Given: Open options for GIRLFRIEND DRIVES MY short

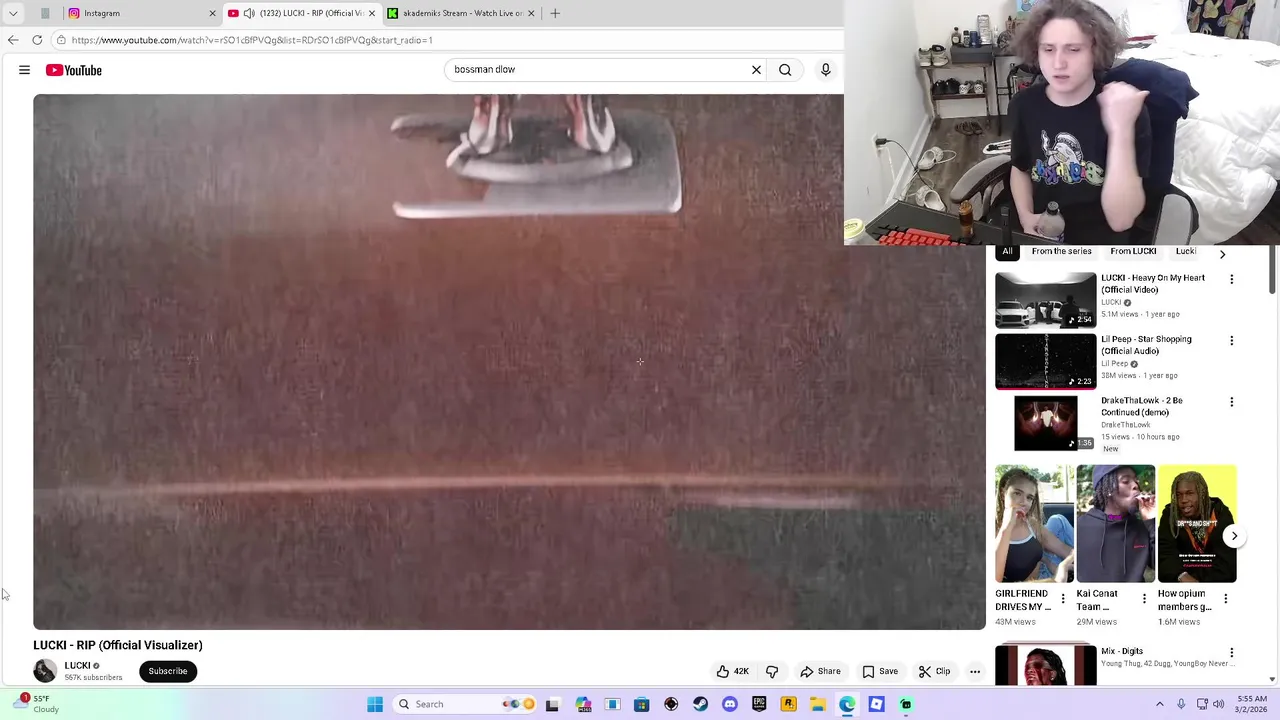Looking at the screenshot, I should click(1062, 599).
